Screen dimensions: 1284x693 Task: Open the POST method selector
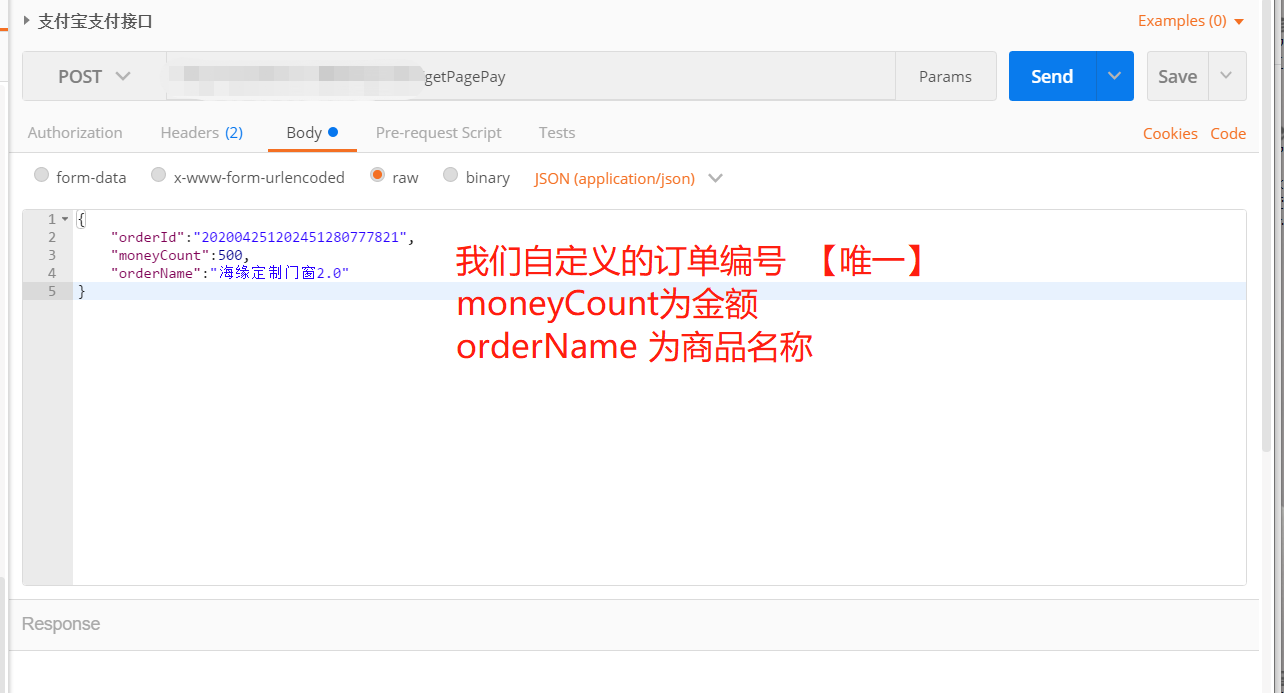pos(94,75)
